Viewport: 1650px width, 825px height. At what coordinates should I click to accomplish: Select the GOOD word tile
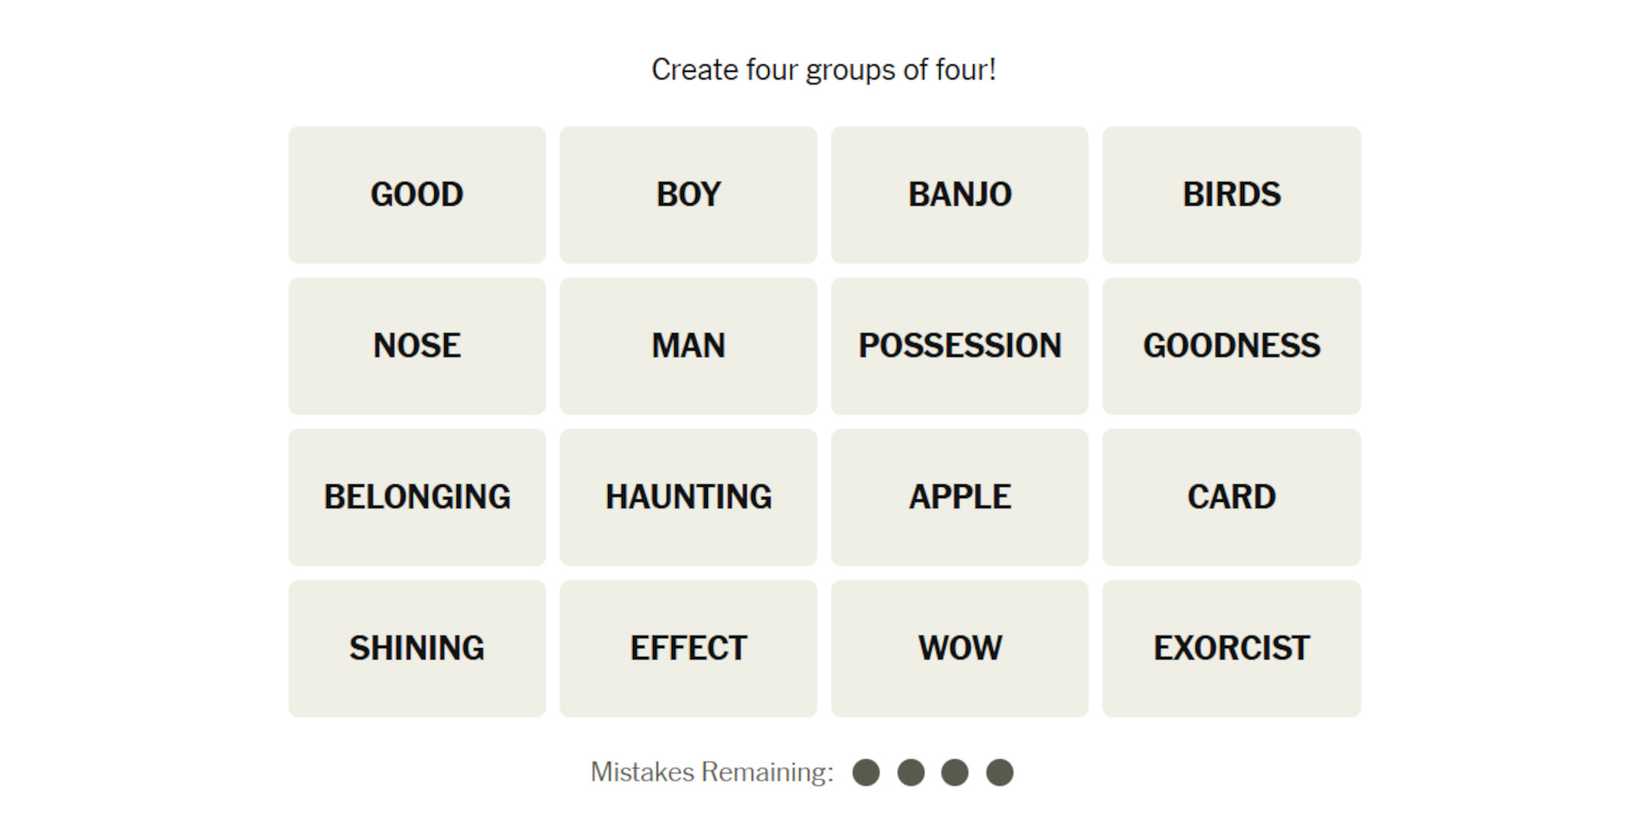tap(417, 195)
